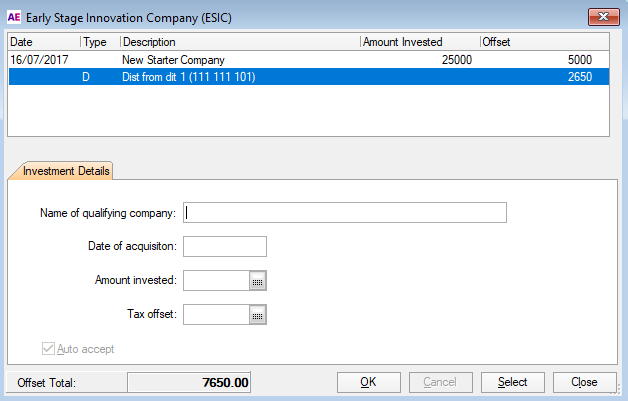The height and width of the screenshot is (401, 628).
Task: Click into the Amount invested field
Action: [x=216, y=281]
